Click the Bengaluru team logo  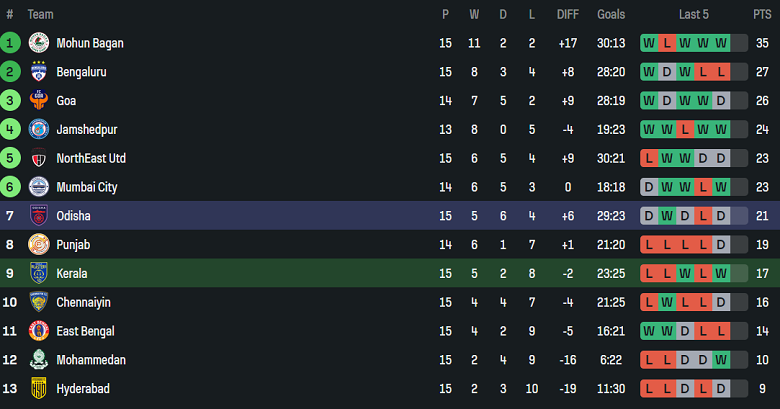[x=39, y=72]
